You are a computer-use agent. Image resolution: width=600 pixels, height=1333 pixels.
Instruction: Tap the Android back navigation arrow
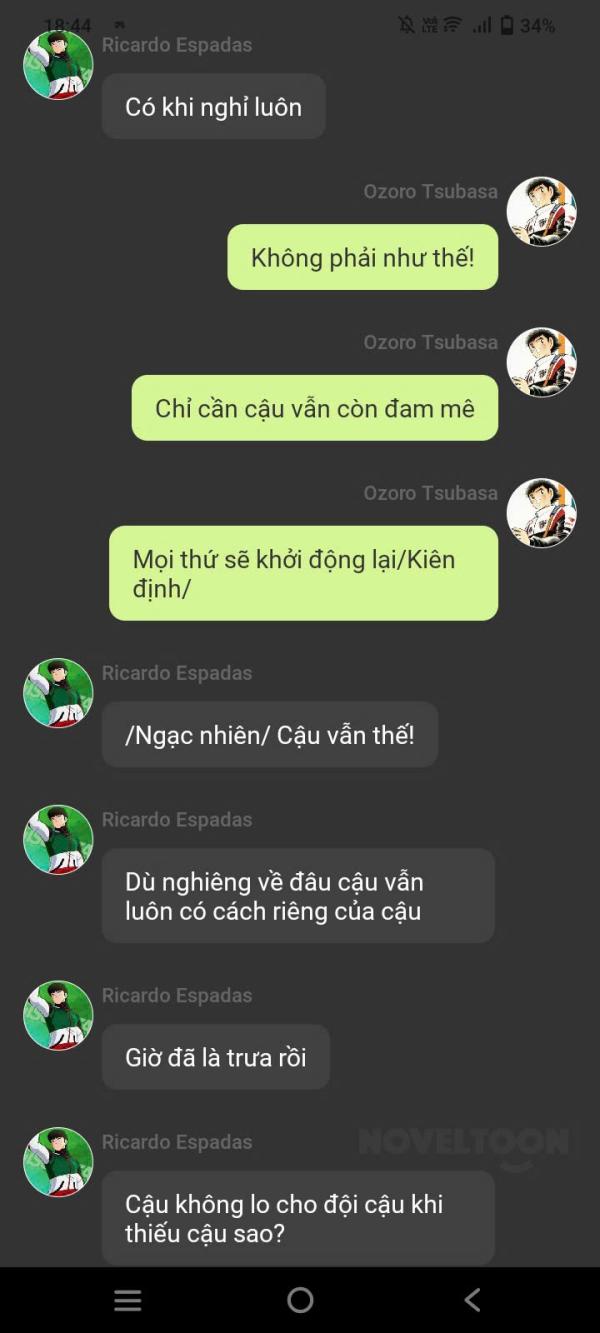[473, 1300]
